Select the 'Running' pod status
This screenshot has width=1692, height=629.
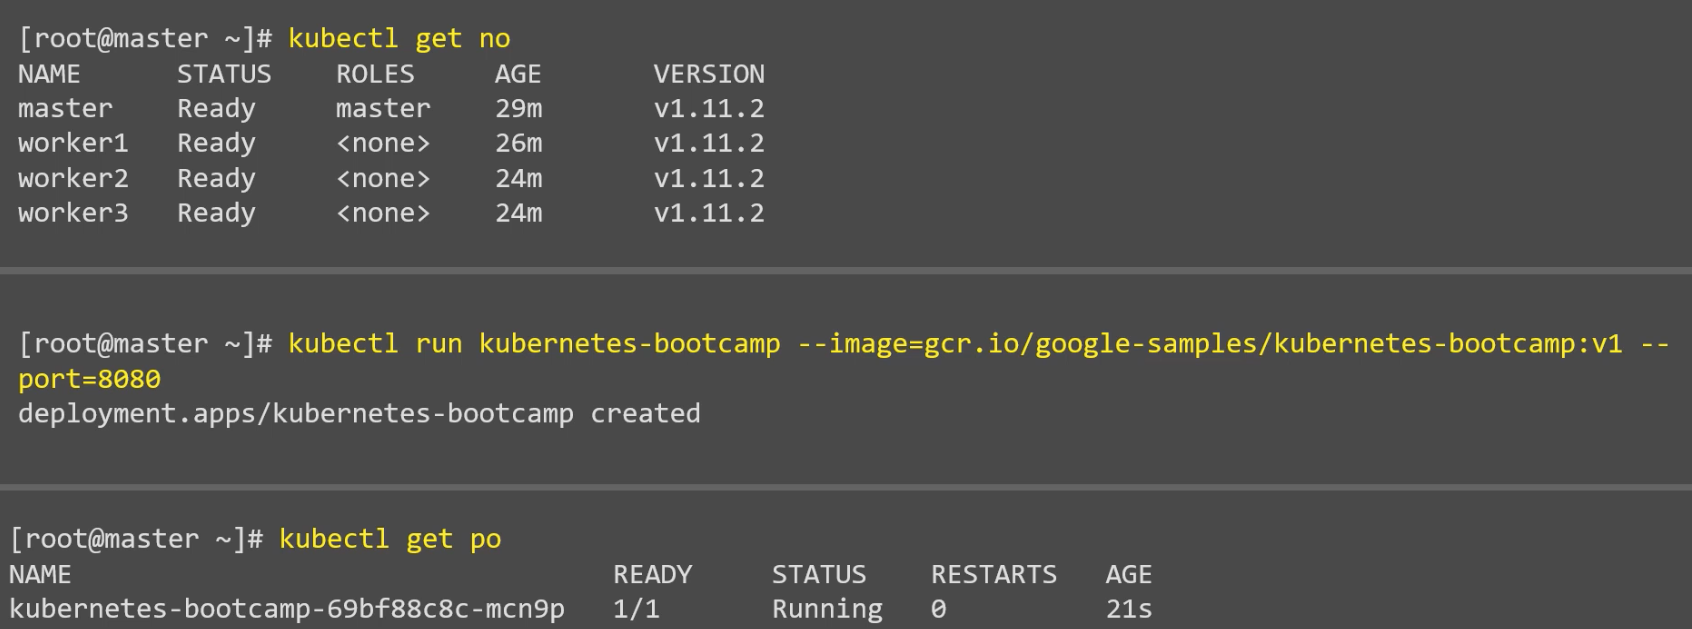click(x=827, y=610)
